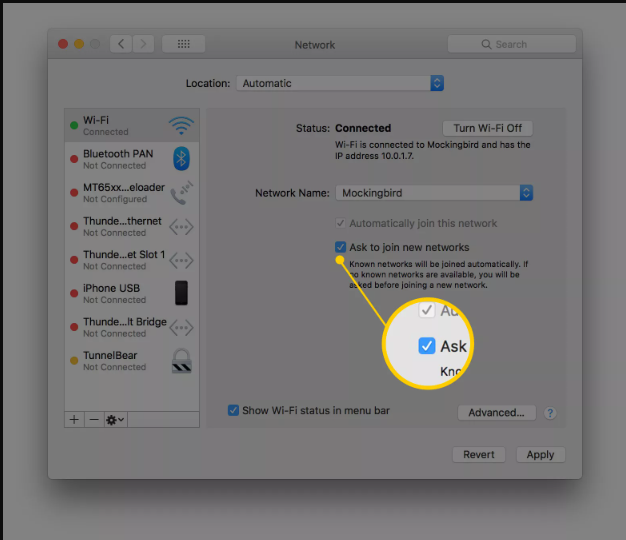Go back with the left chevron

[x=121, y=44]
